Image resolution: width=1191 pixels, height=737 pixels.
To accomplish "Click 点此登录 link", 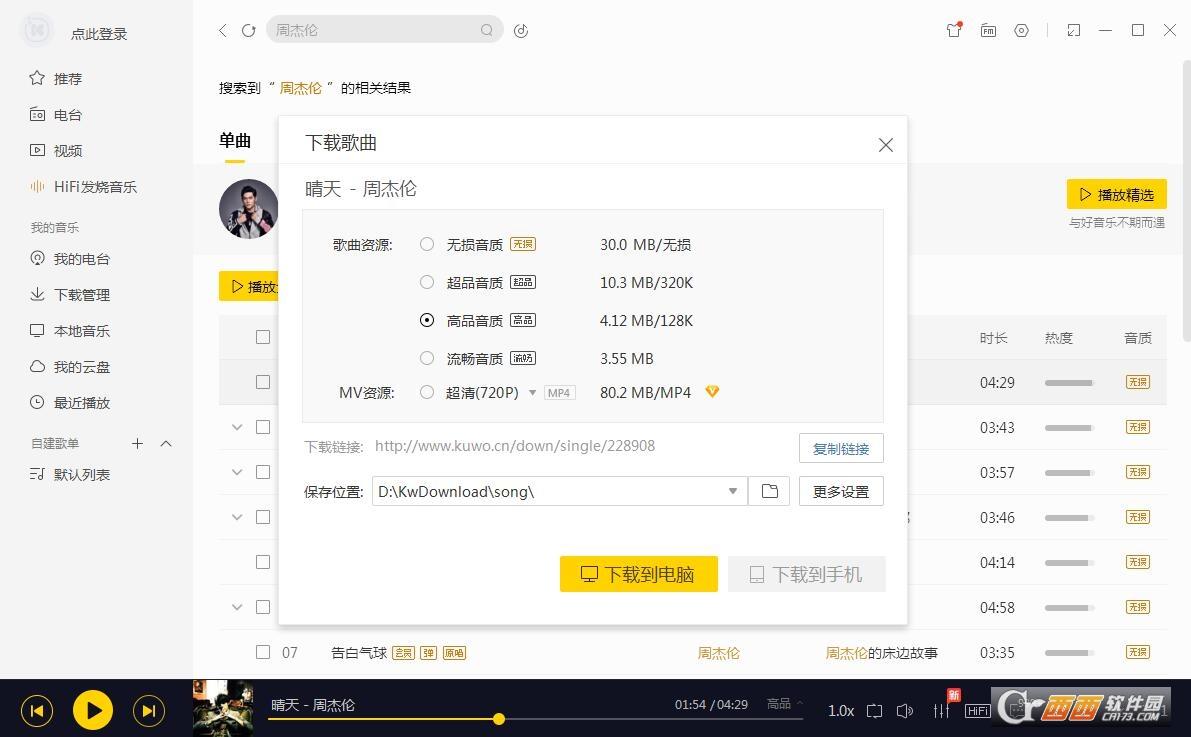I will (99, 33).
